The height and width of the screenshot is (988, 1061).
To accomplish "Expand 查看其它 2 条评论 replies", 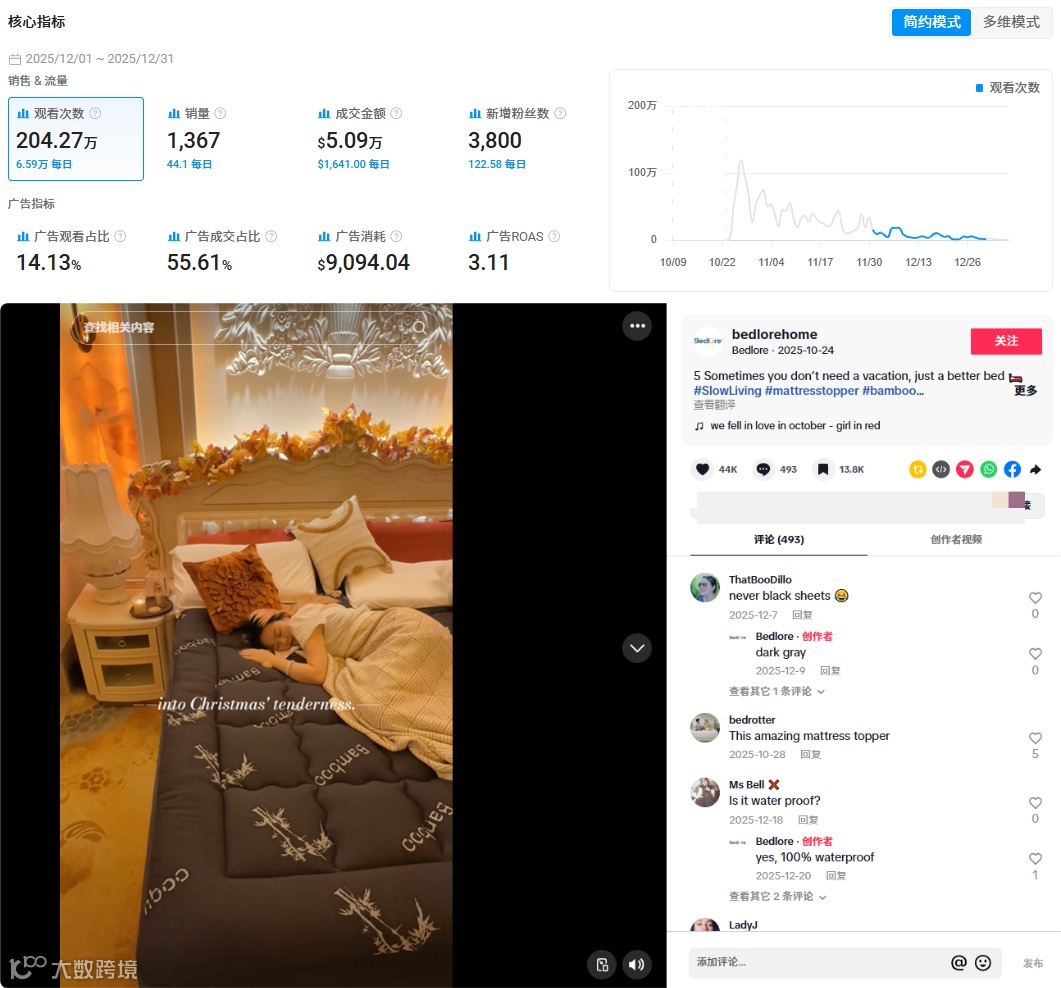I will (x=777, y=896).
